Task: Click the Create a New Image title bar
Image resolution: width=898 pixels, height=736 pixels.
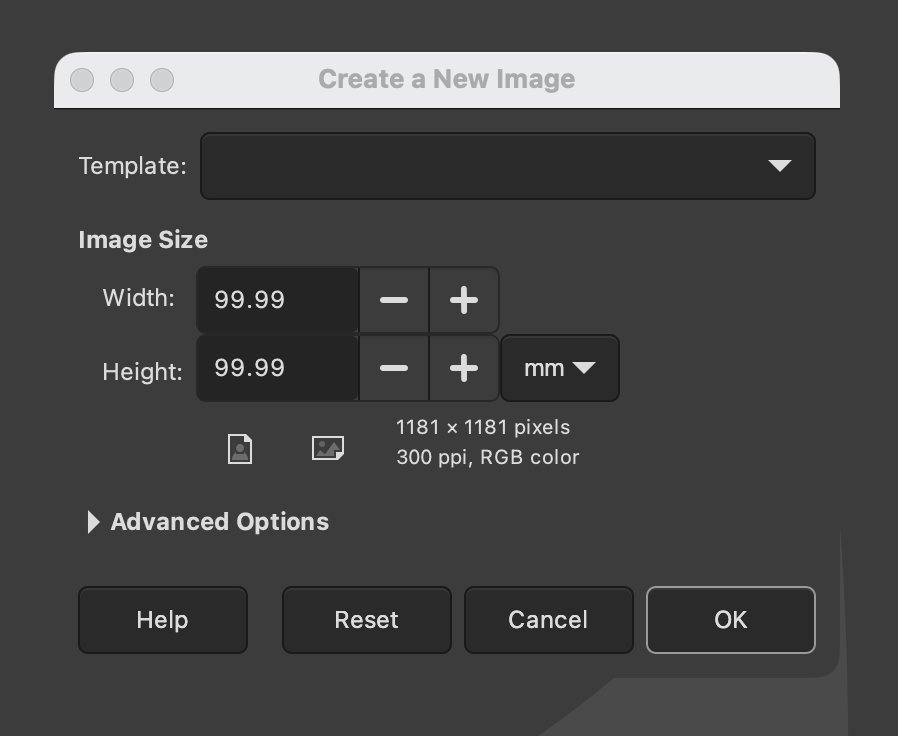Action: coord(446,79)
